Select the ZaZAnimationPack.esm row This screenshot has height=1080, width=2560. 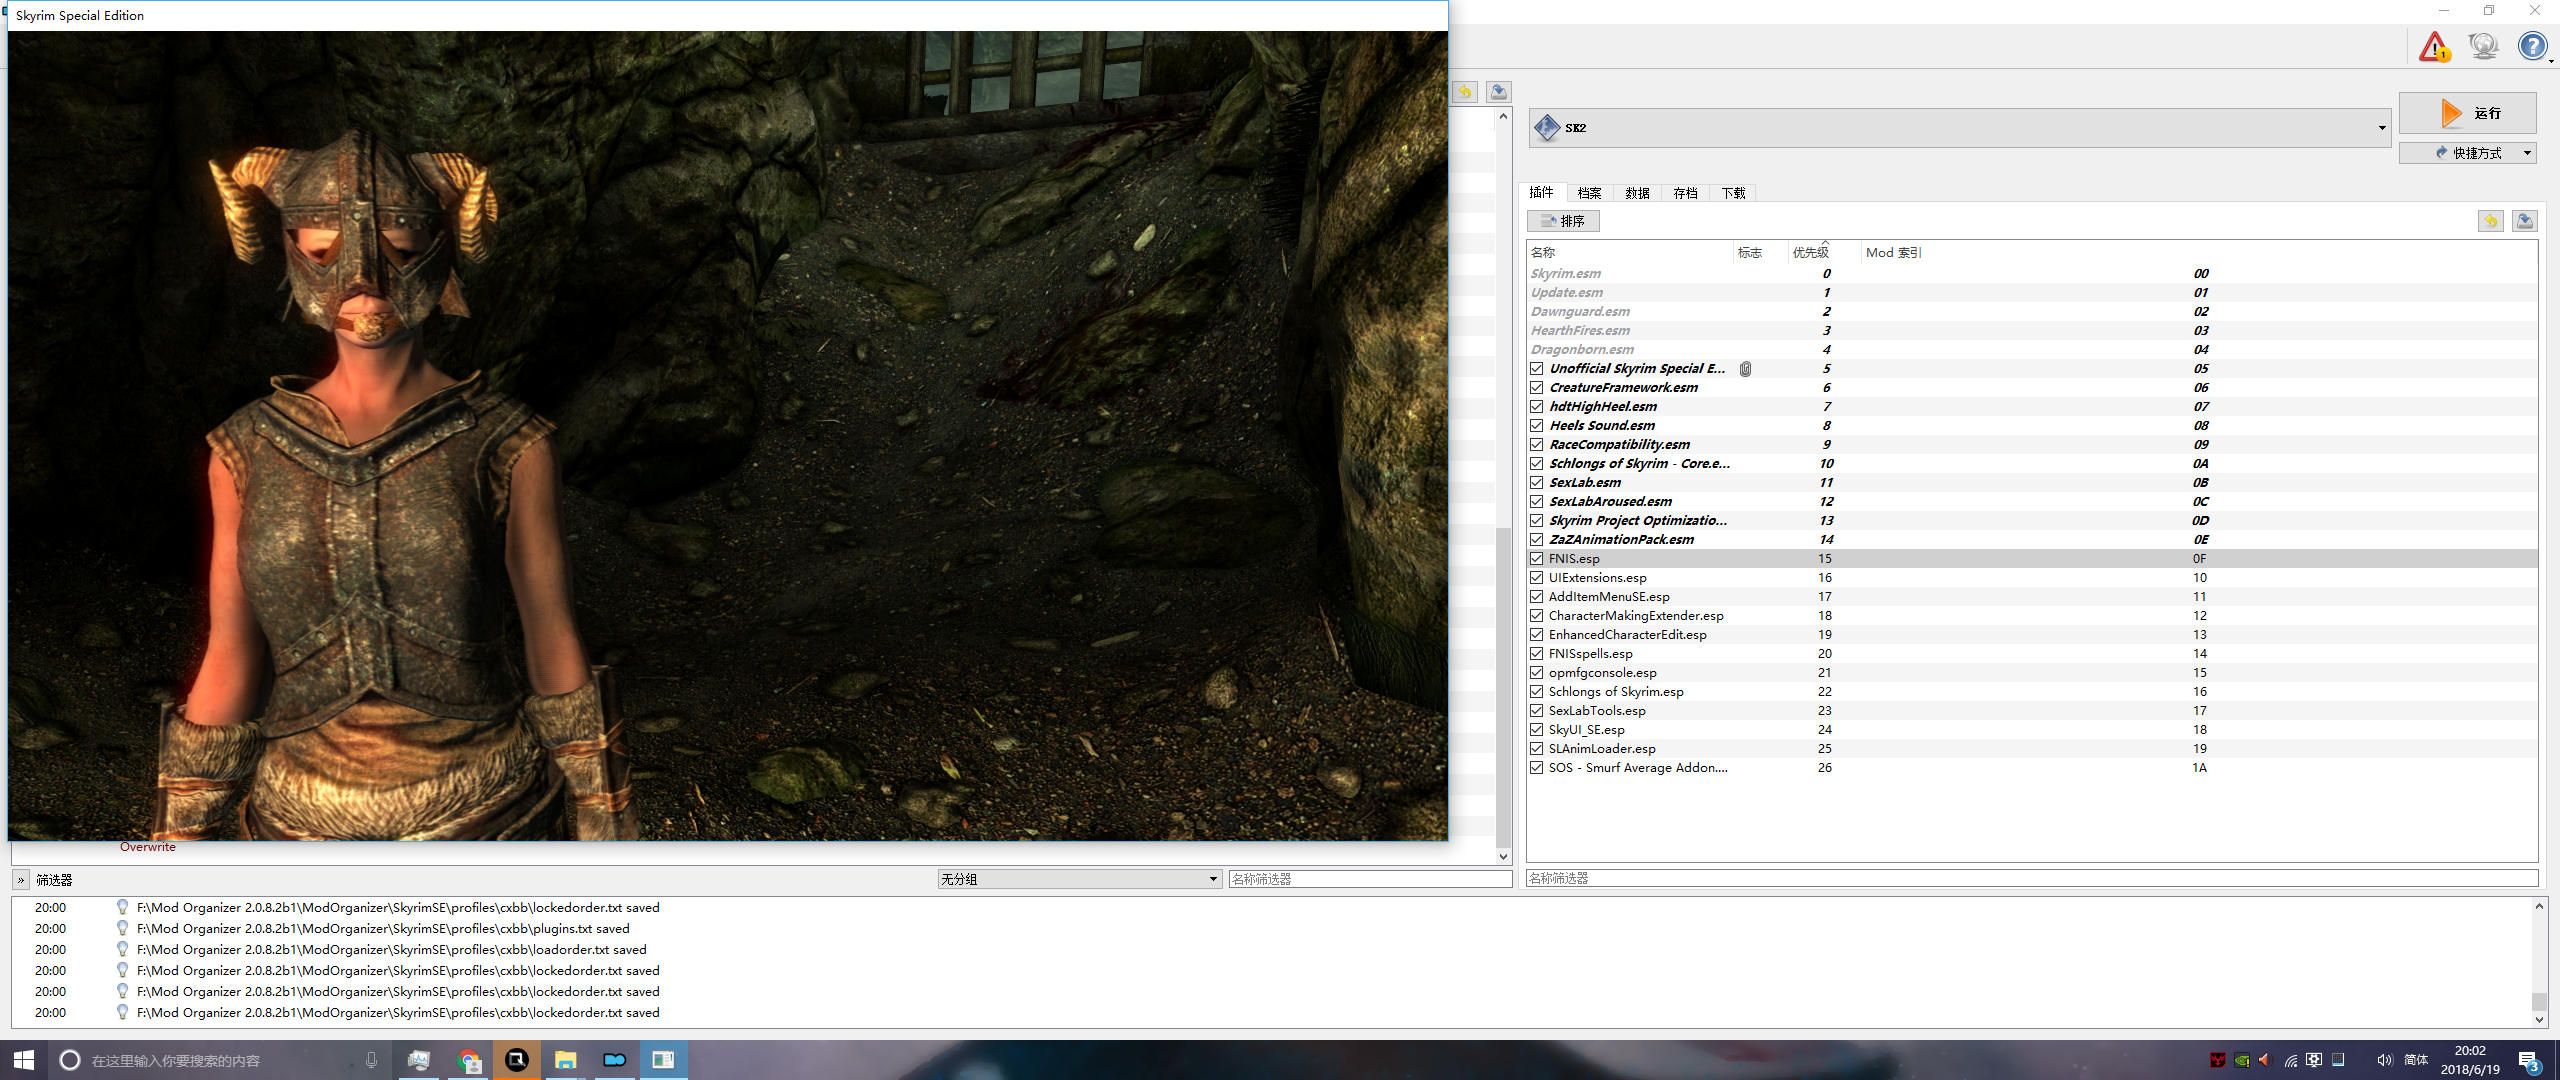[x=2032, y=540]
